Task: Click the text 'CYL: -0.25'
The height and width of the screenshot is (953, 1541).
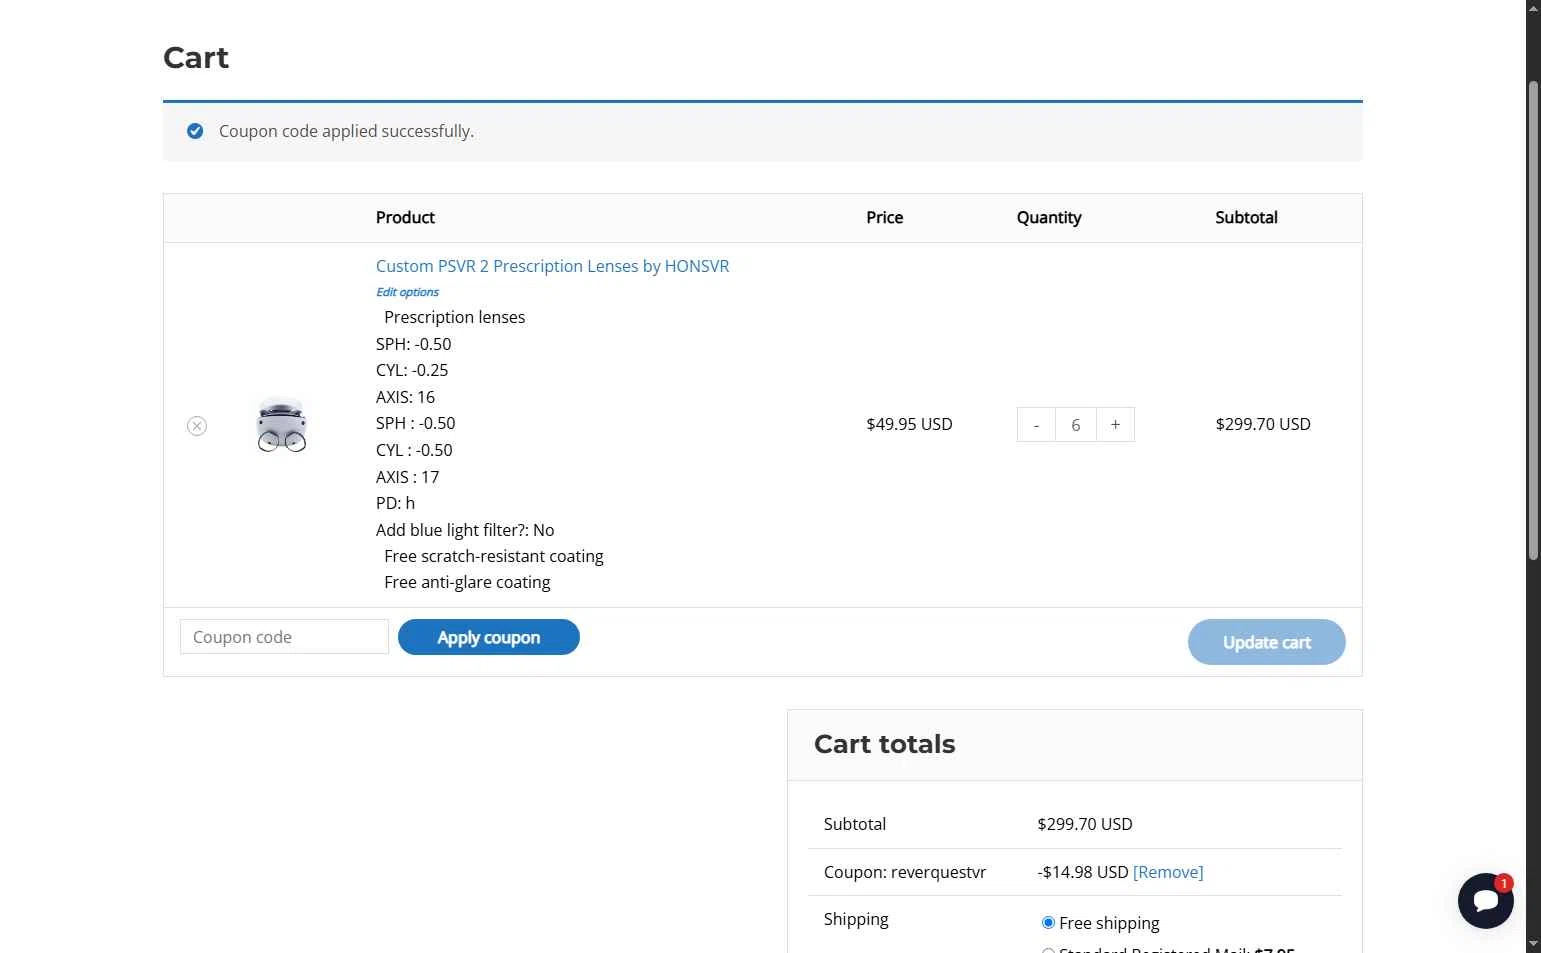Action: click(412, 370)
